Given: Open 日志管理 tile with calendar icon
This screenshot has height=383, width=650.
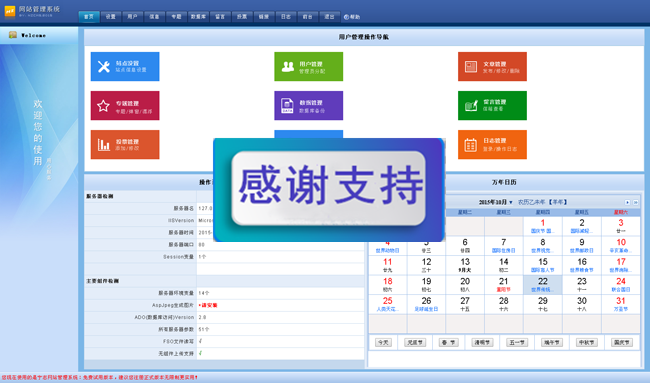Looking at the screenshot, I should [492, 144].
